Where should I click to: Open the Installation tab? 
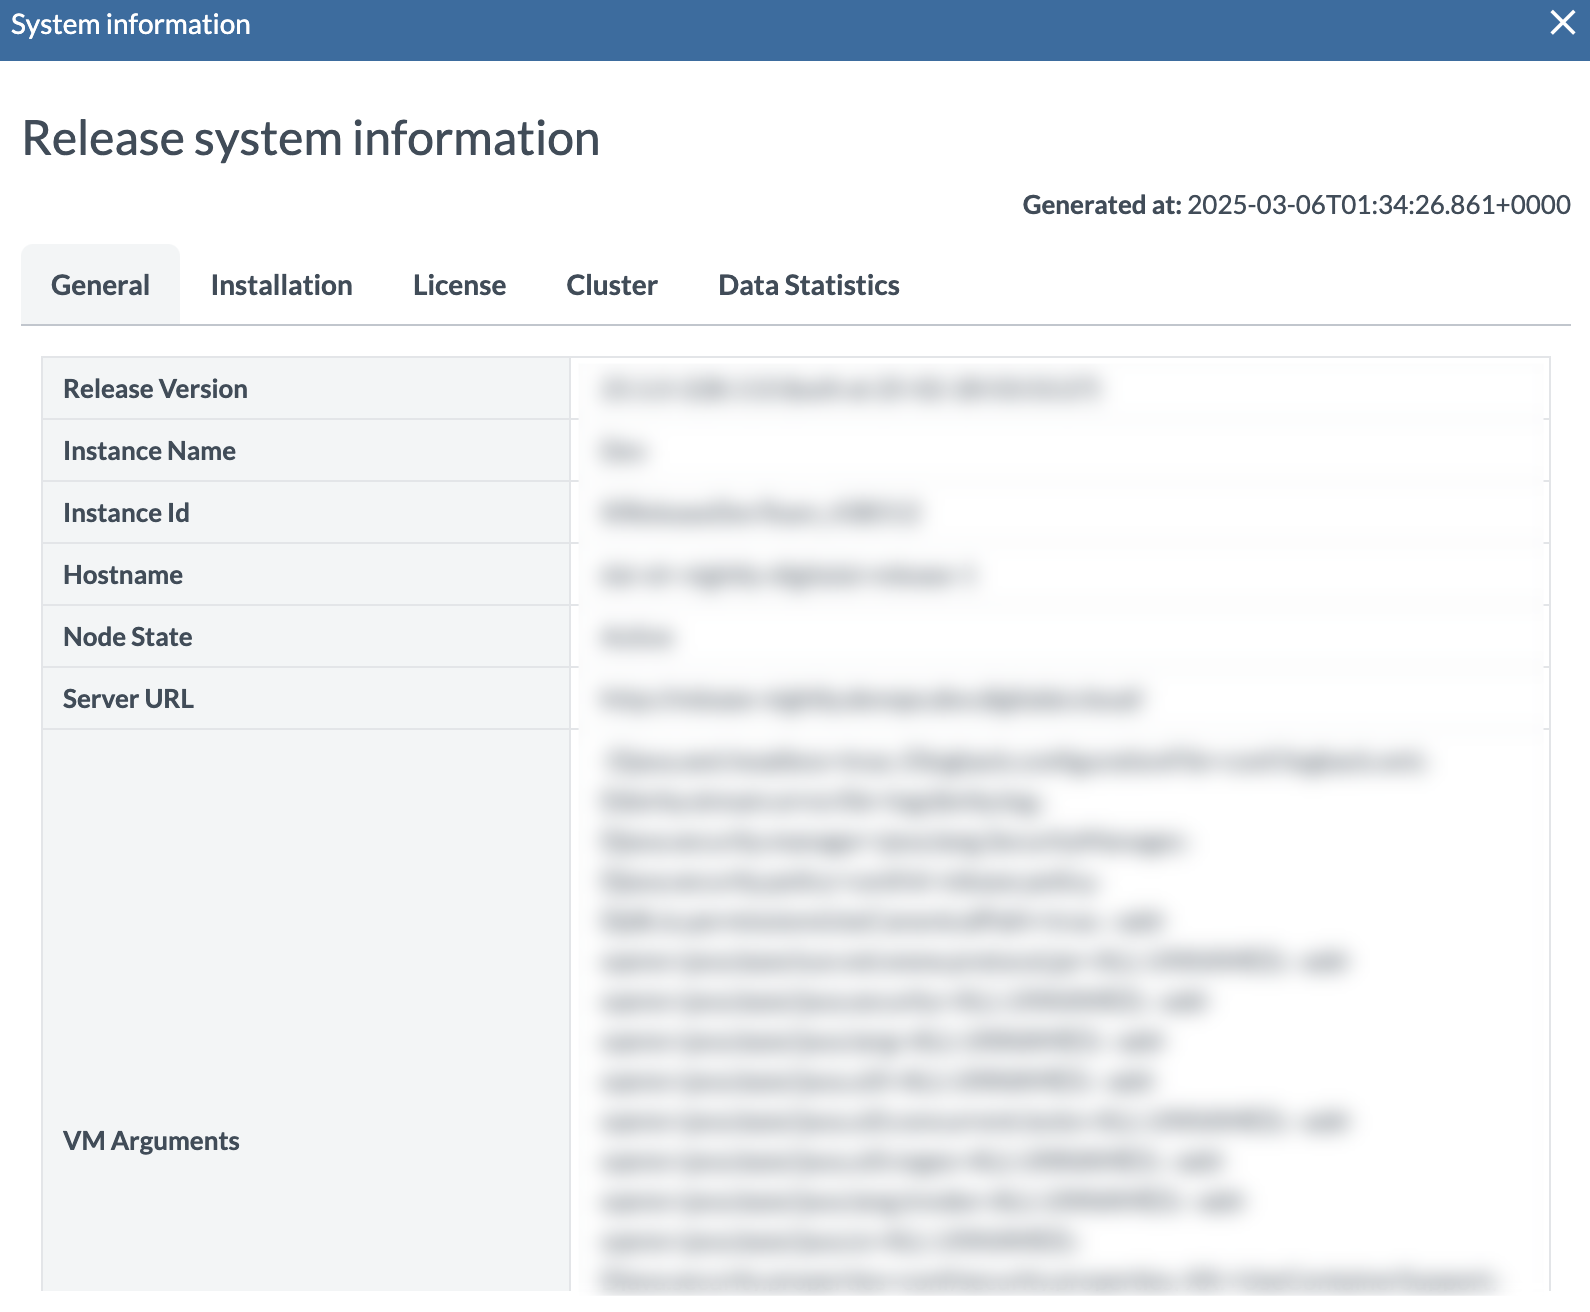[x=281, y=285]
